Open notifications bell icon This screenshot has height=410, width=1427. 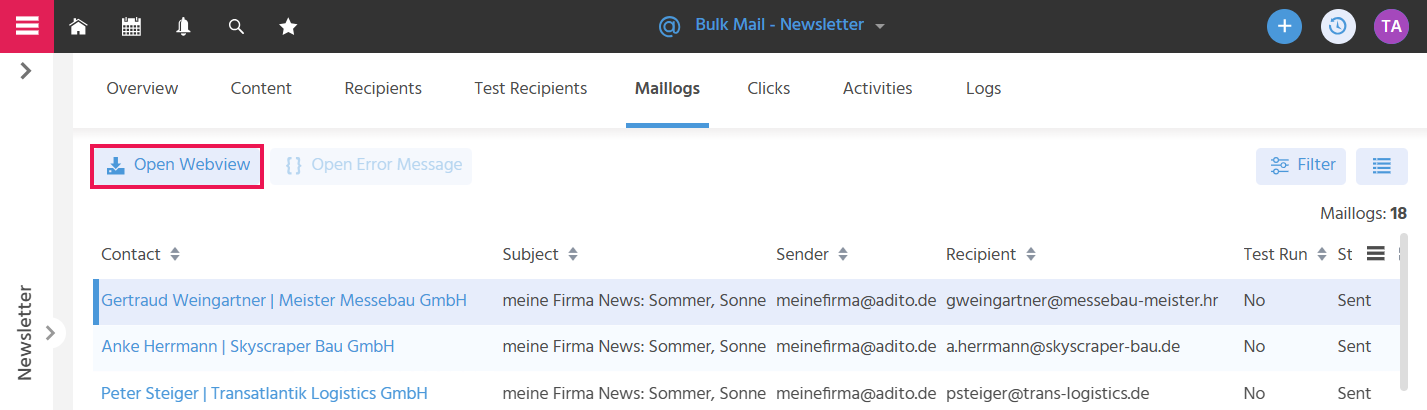[184, 27]
